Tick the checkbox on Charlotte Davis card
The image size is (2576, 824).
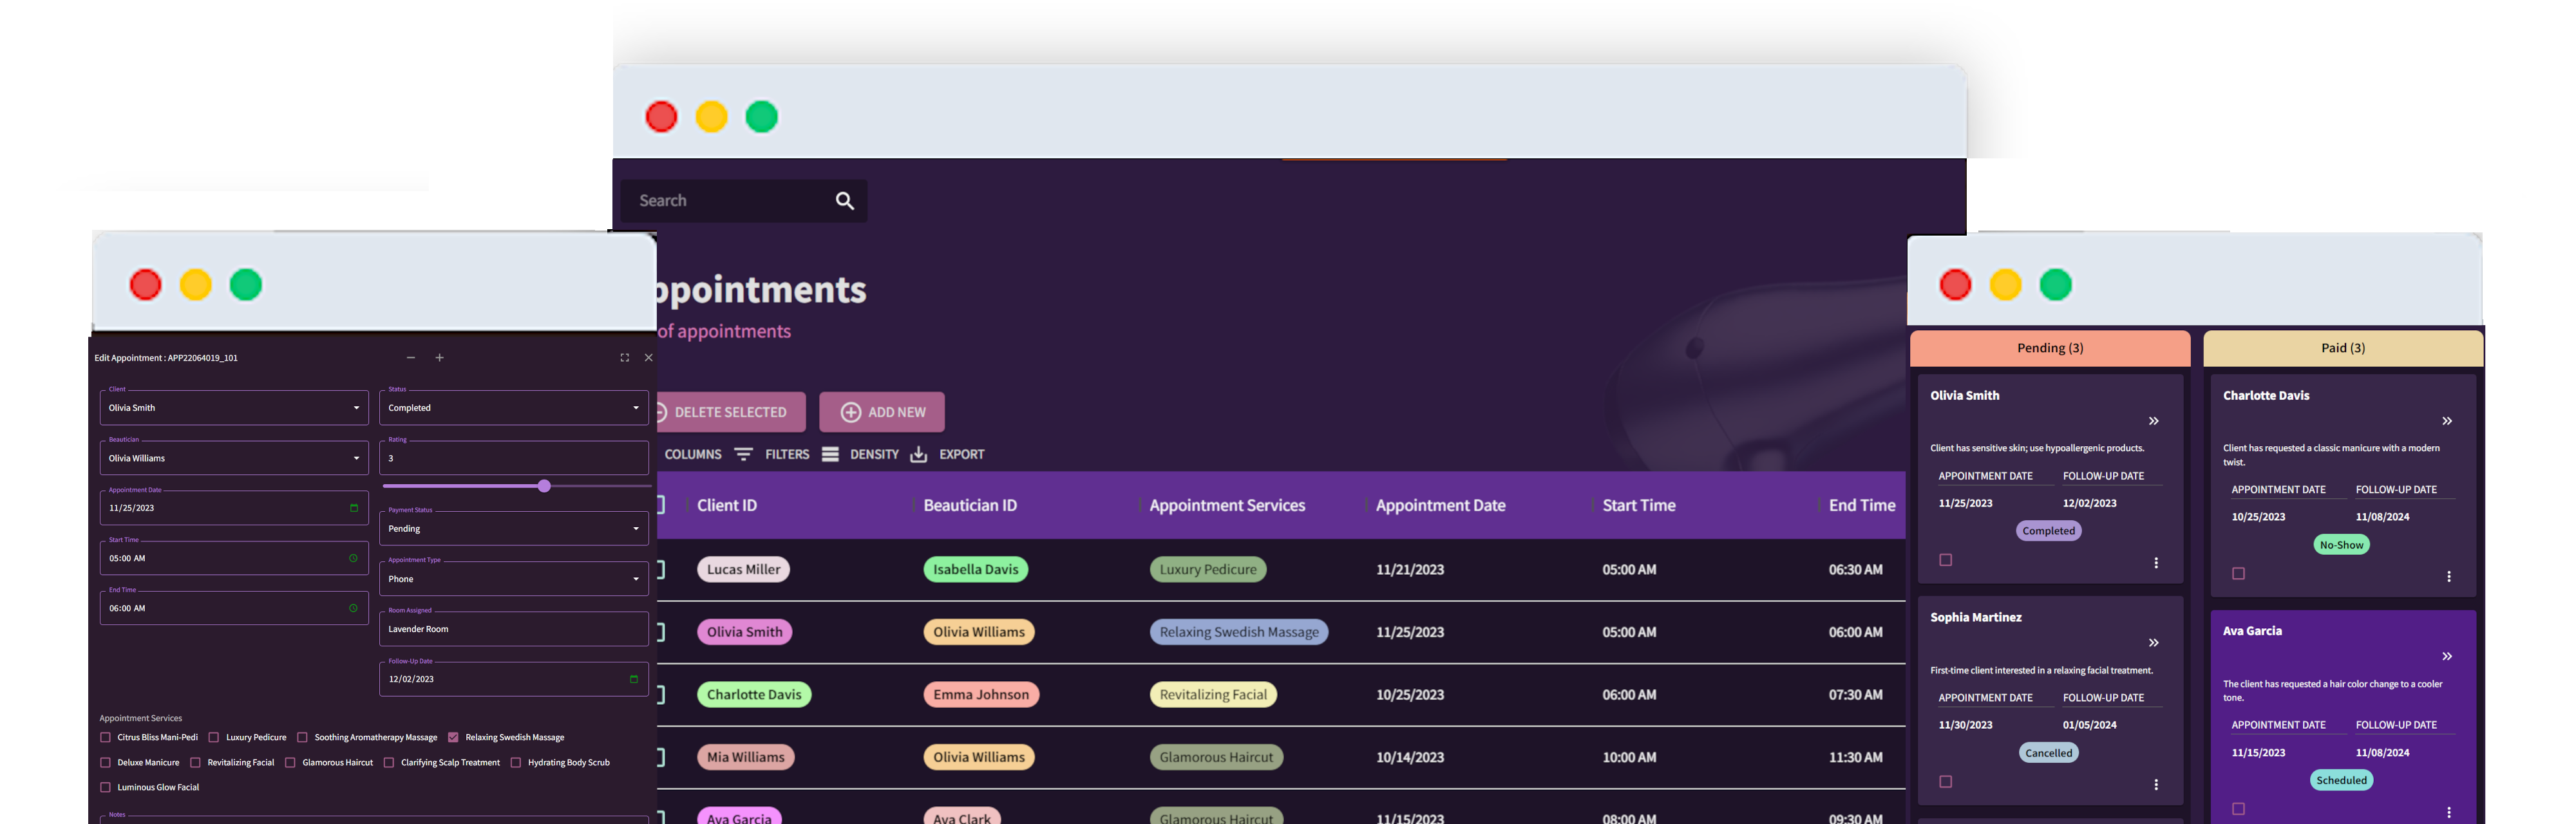click(x=2238, y=573)
